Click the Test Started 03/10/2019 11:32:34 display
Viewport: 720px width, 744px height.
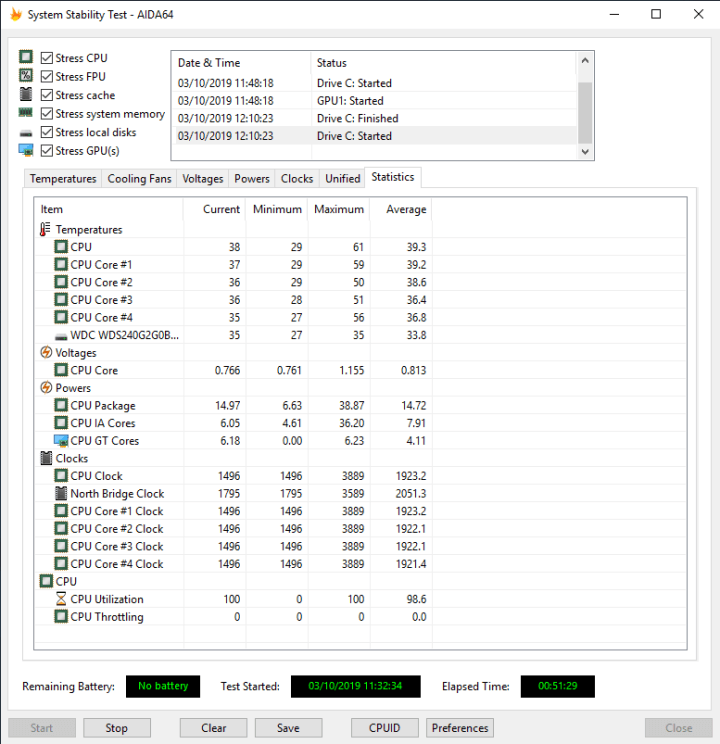click(x=355, y=686)
